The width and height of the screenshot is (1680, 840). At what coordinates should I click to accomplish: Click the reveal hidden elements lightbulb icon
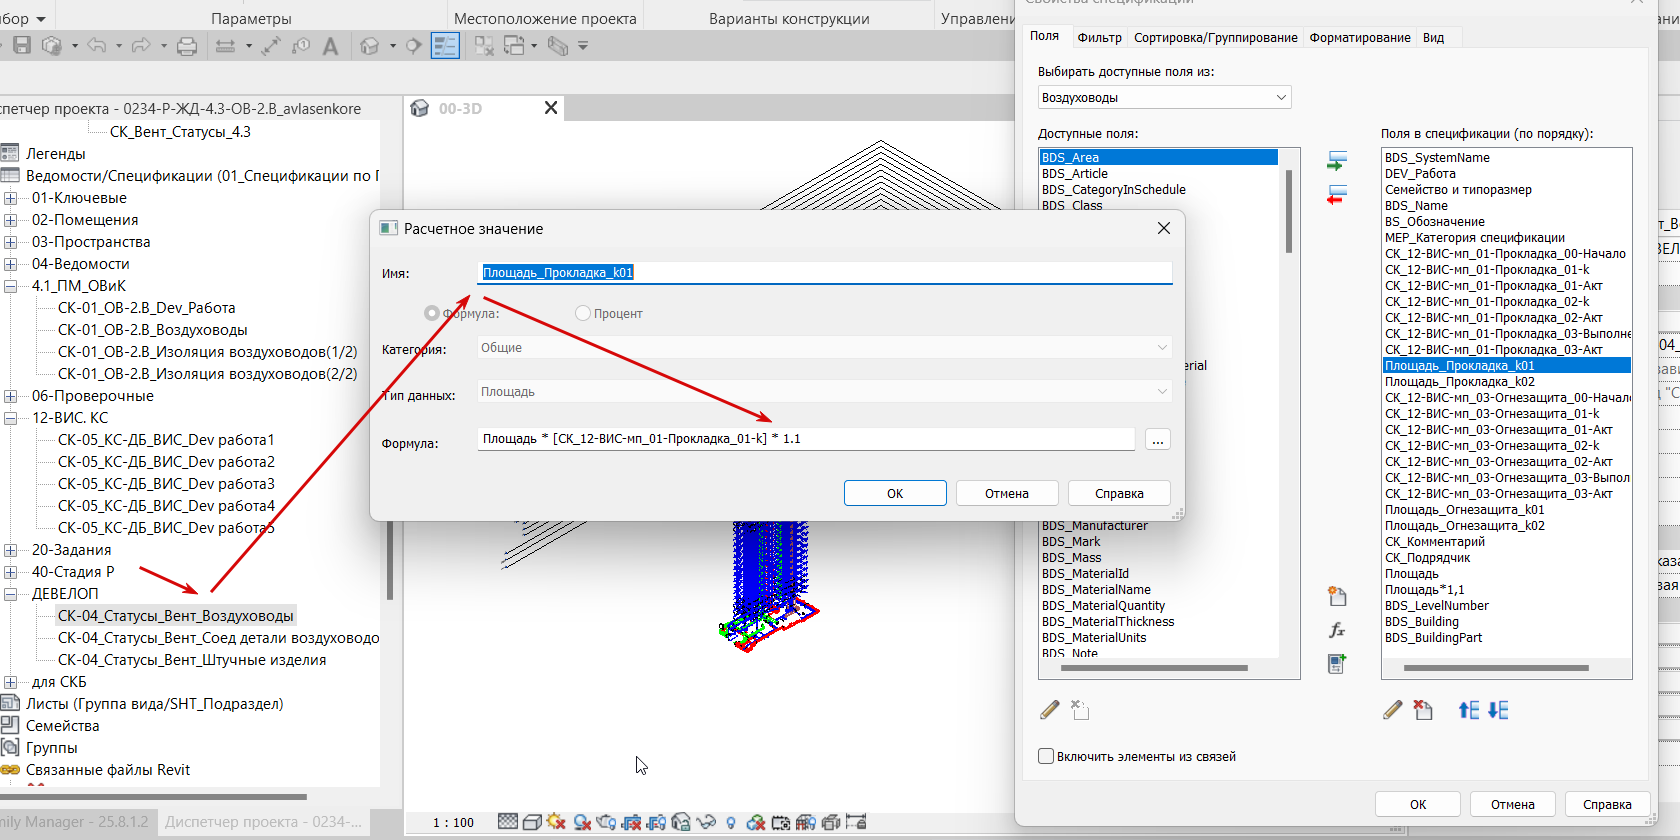731,823
